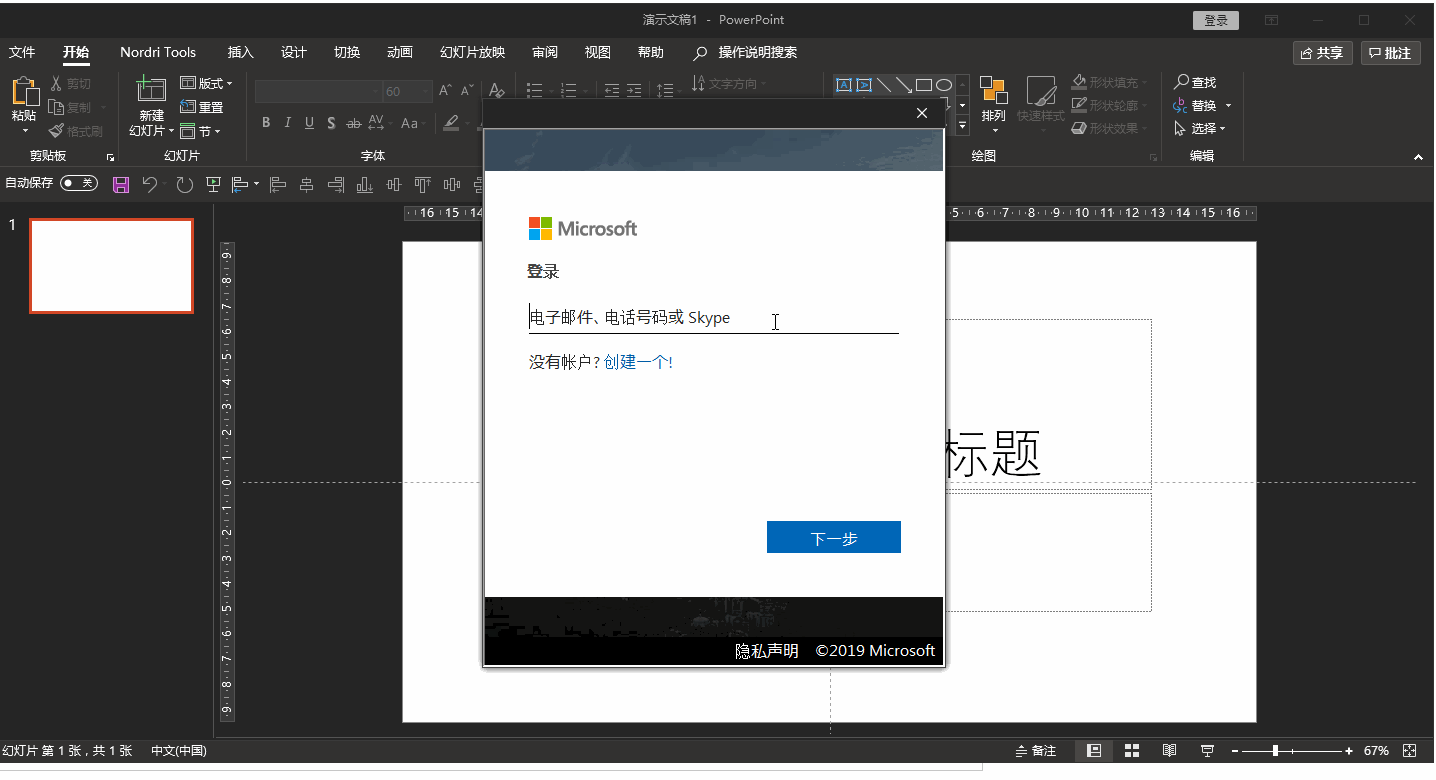Click the text Shadow S icon
Image resolution: width=1436 pixels, height=780 pixels.
pyautogui.click(x=331, y=123)
